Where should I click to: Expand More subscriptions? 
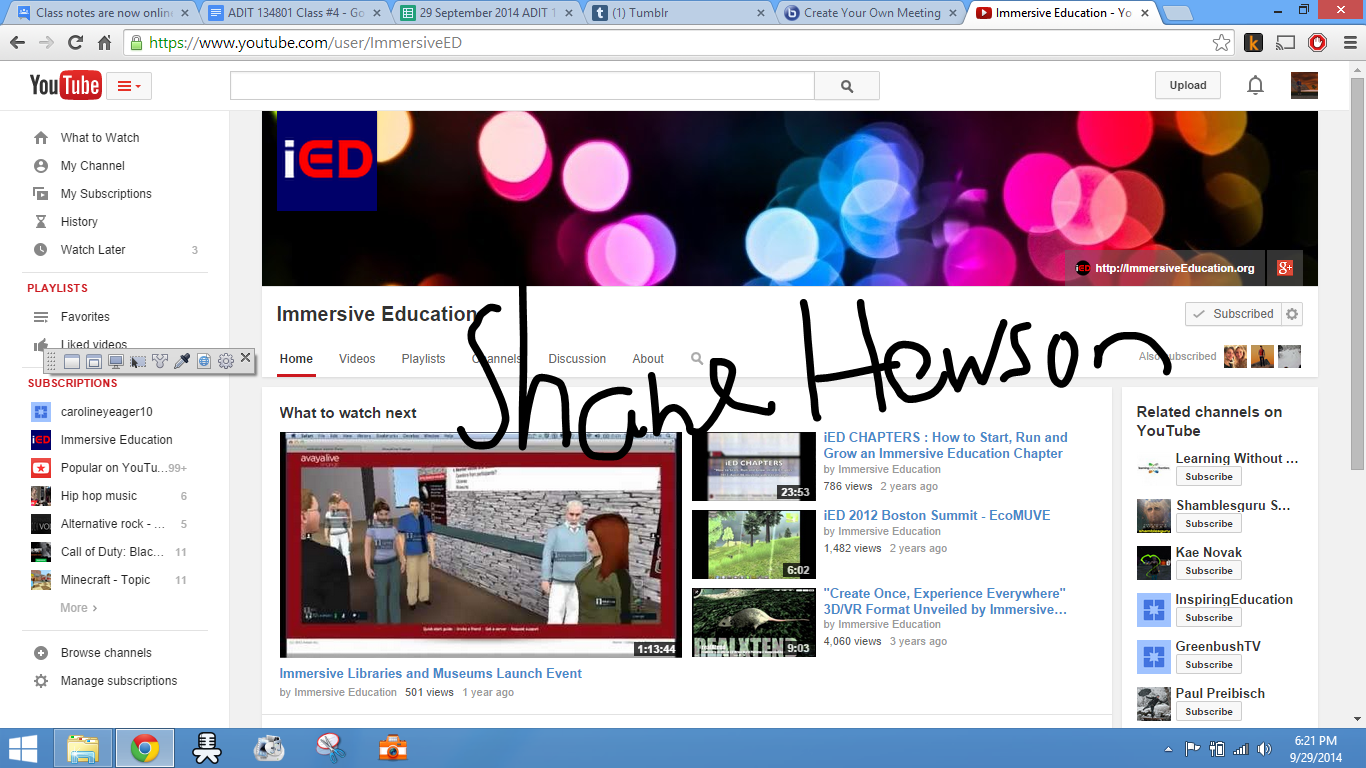pos(78,608)
